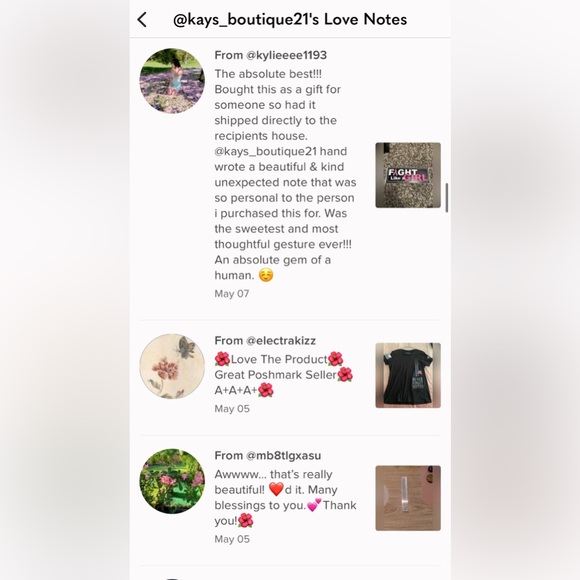Screen dimensions: 580x580
Task: Open the @mb8tlgxasu username link
Action: [x=283, y=455]
